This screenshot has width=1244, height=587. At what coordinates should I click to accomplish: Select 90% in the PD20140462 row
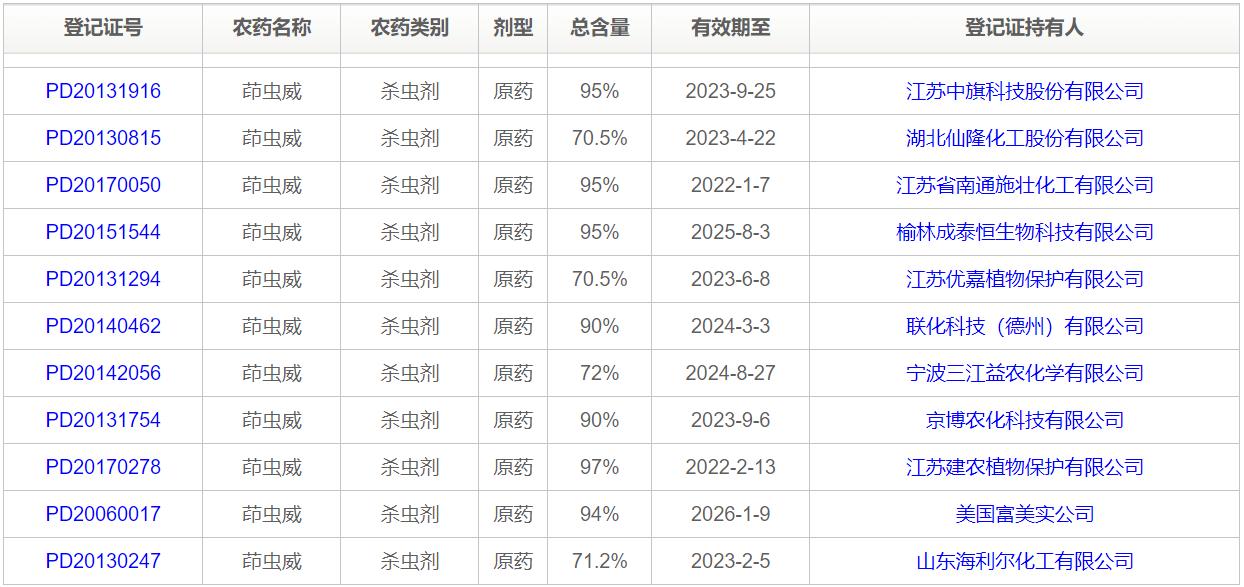[x=600, y=326]
